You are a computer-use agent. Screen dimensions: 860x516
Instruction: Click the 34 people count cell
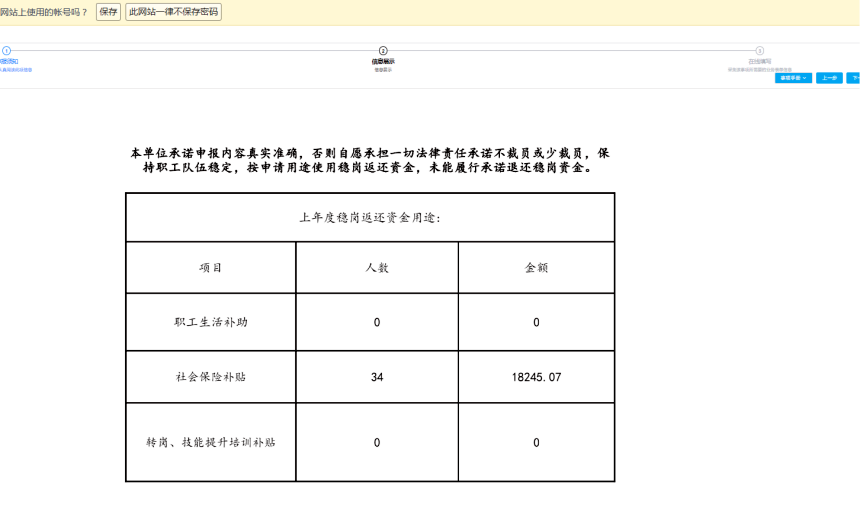pyautogui.click(x=377, y=377)
